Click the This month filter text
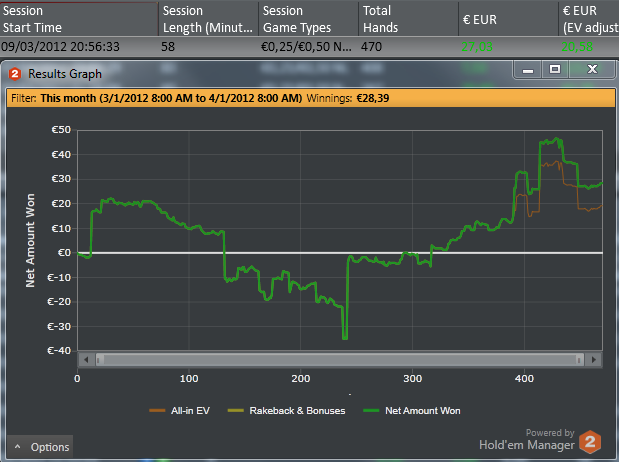 [x=171, y=98]
